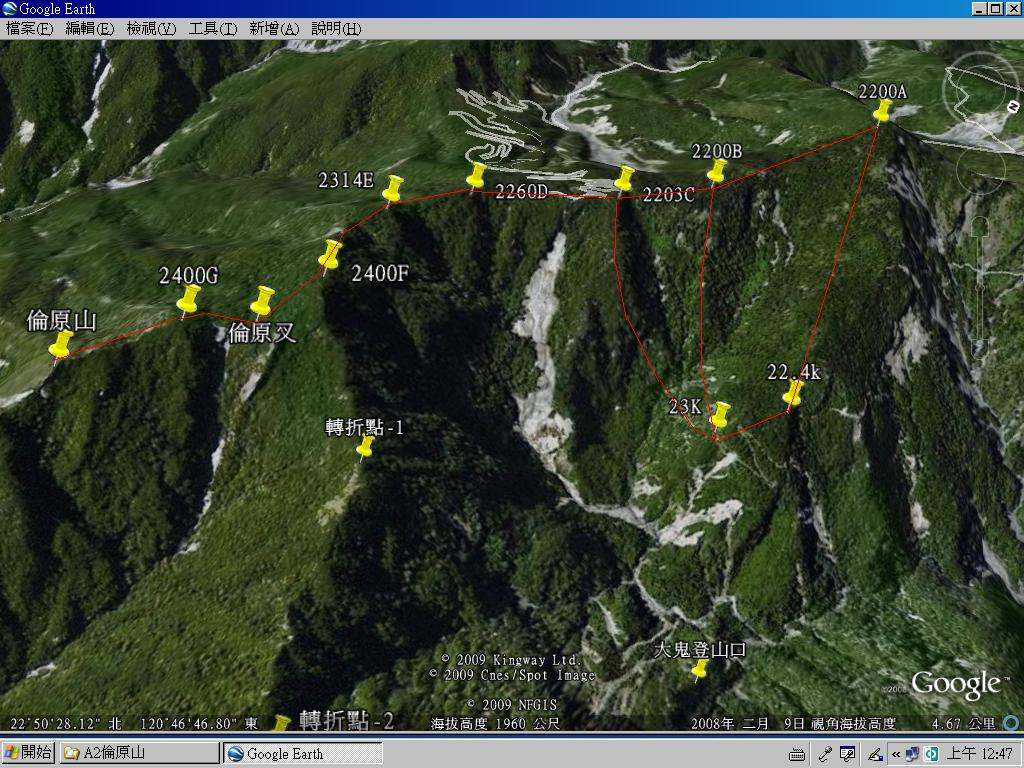
Task: Select the 2203C pushpin on the ridge
Action: pos(625,180)
